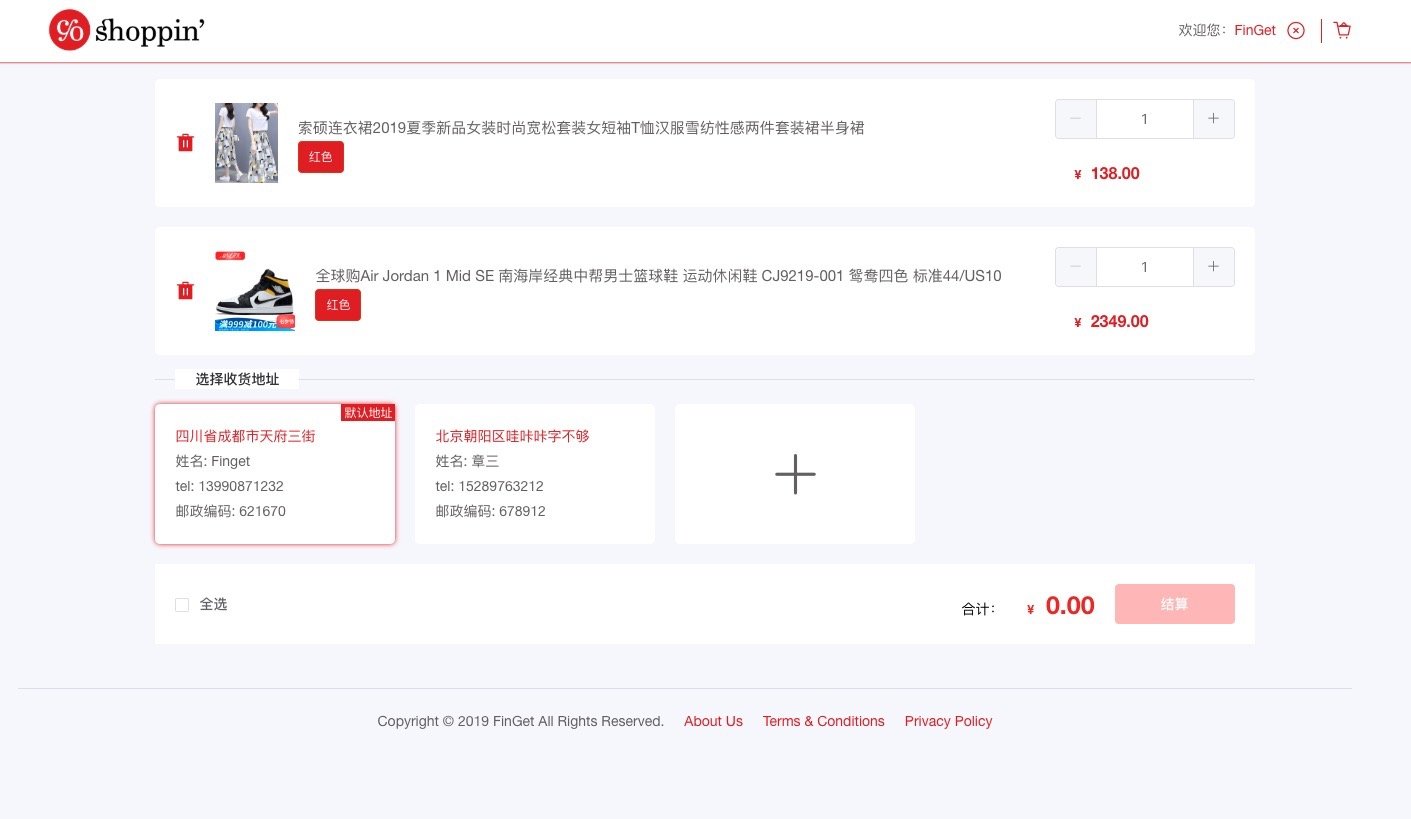Click the FinGet username in the header
Screen dimensions: 1411x819
click(x=1253, y=30)
